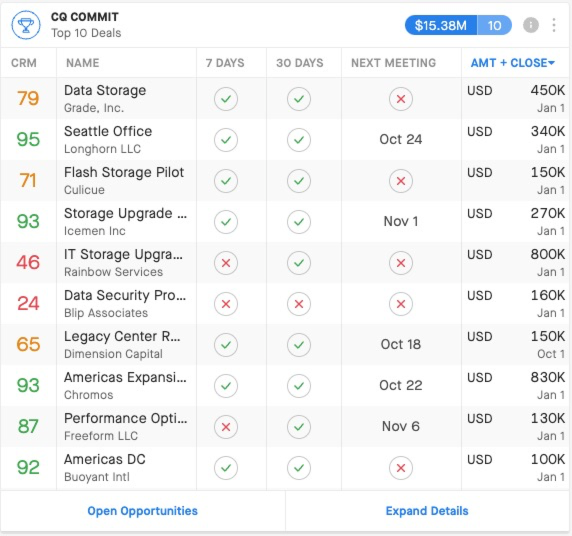Select the Chromos account name

(x=88, y=395)
